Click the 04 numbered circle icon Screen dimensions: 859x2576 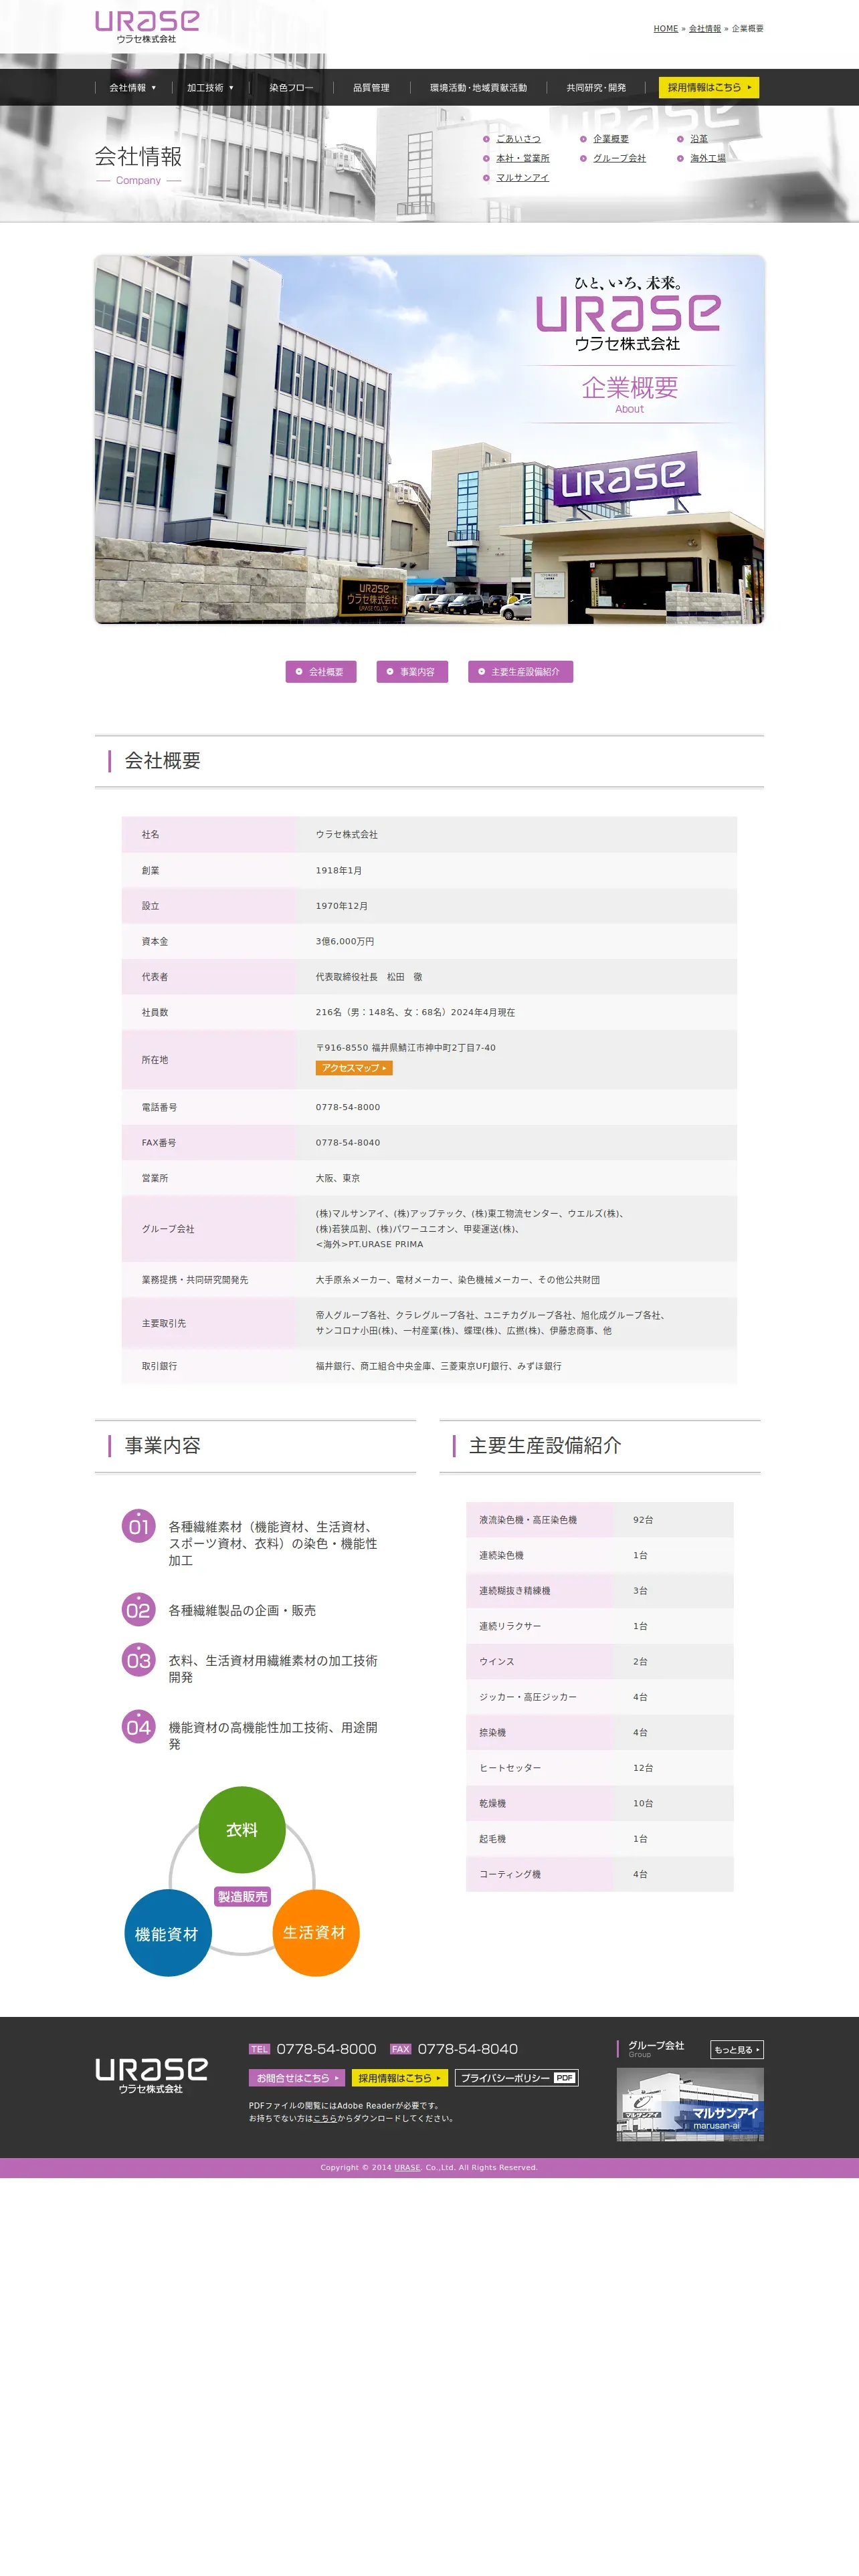tap(138, 1727)
